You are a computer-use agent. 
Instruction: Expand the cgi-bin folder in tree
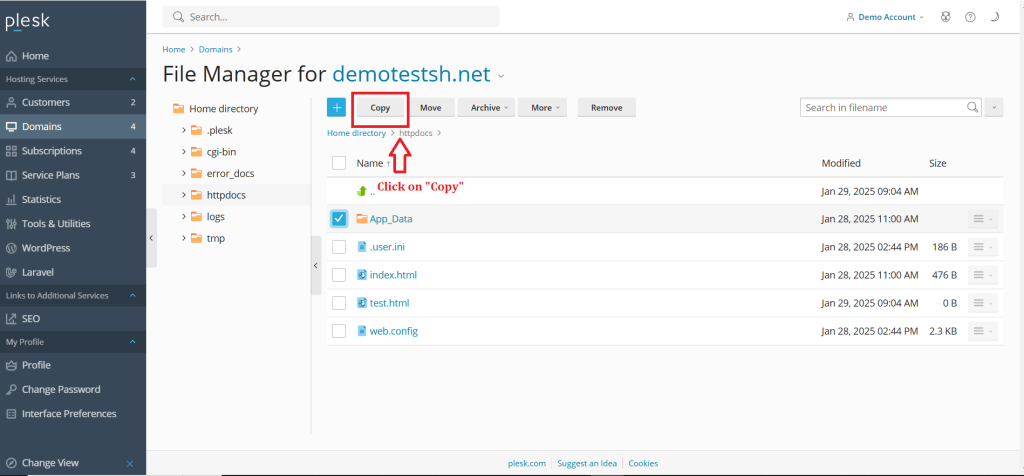184,152
